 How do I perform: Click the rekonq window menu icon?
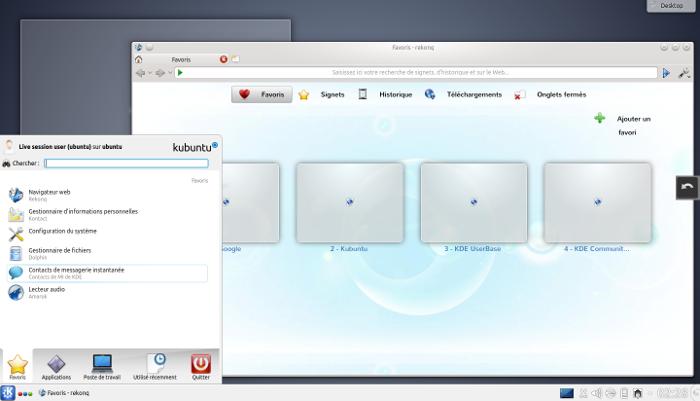138,47
